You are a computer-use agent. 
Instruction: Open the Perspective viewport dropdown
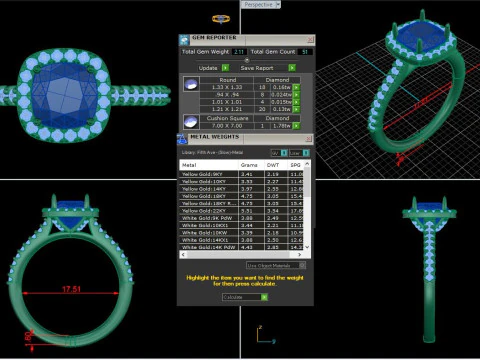pos(278,5)
